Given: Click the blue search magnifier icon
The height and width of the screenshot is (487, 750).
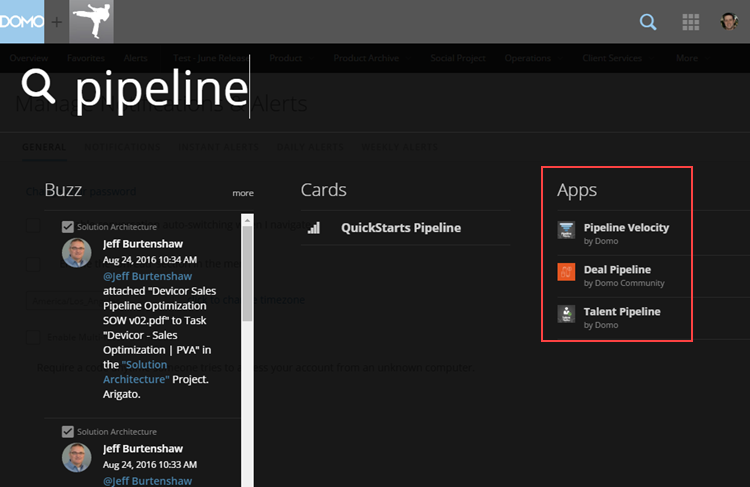Looking at the screenshot, I should pyautogui.click(x=648, y=22).
